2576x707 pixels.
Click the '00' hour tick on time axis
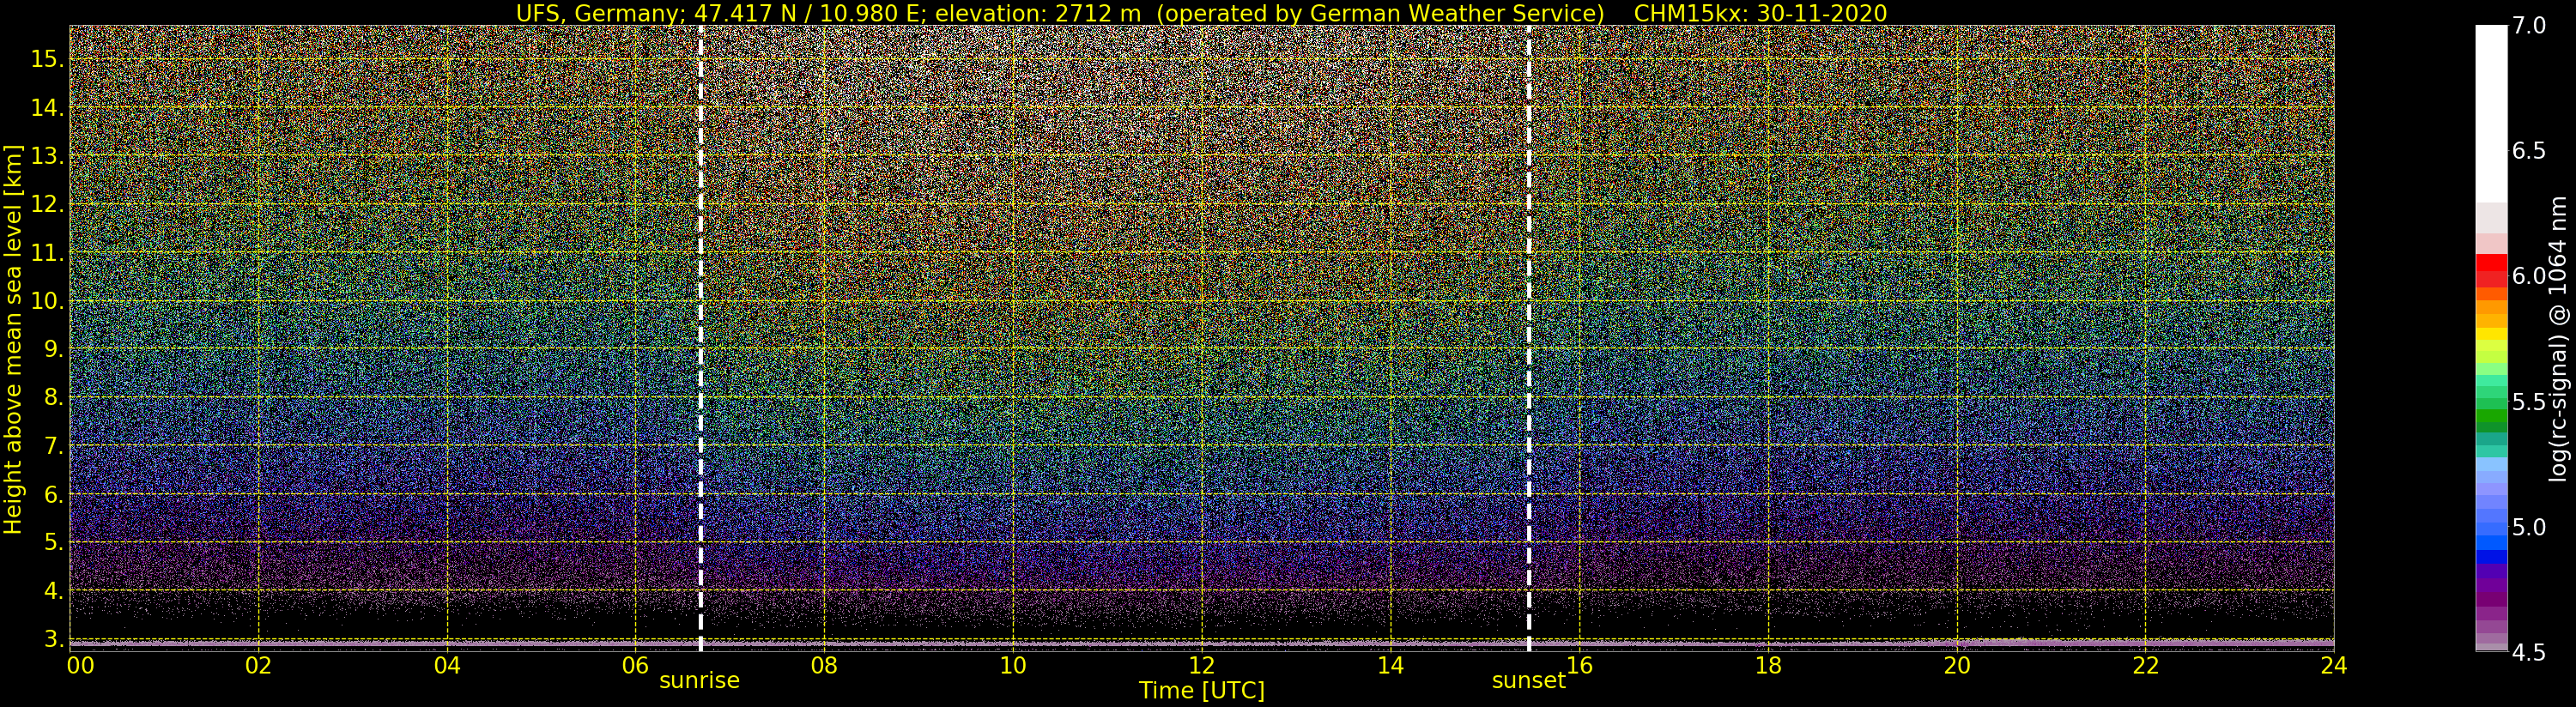coord(80,665)
